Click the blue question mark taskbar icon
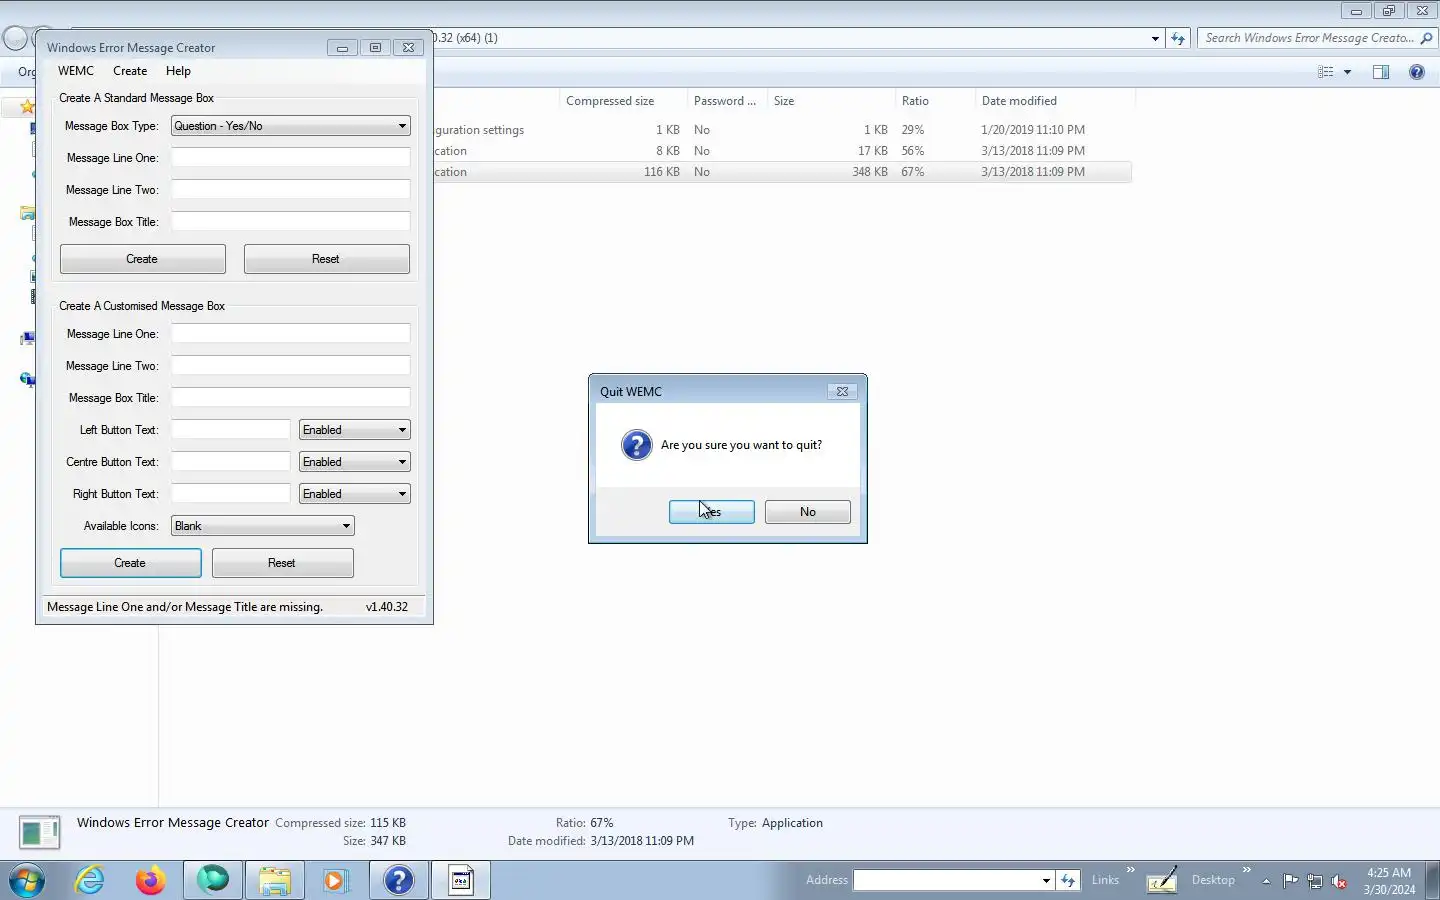 pyautogui.click(x=398, y=880)
